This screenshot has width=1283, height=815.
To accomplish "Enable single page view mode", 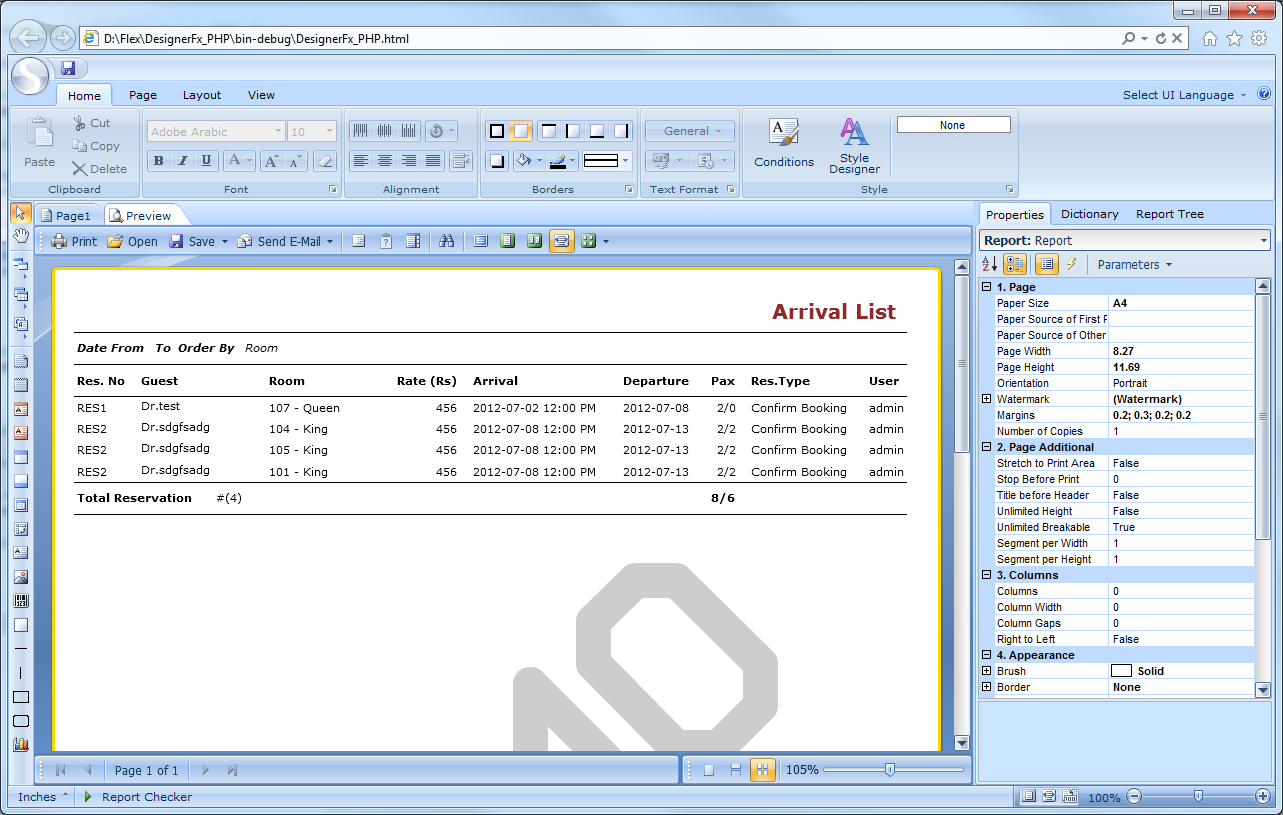I will coord(709,770).
